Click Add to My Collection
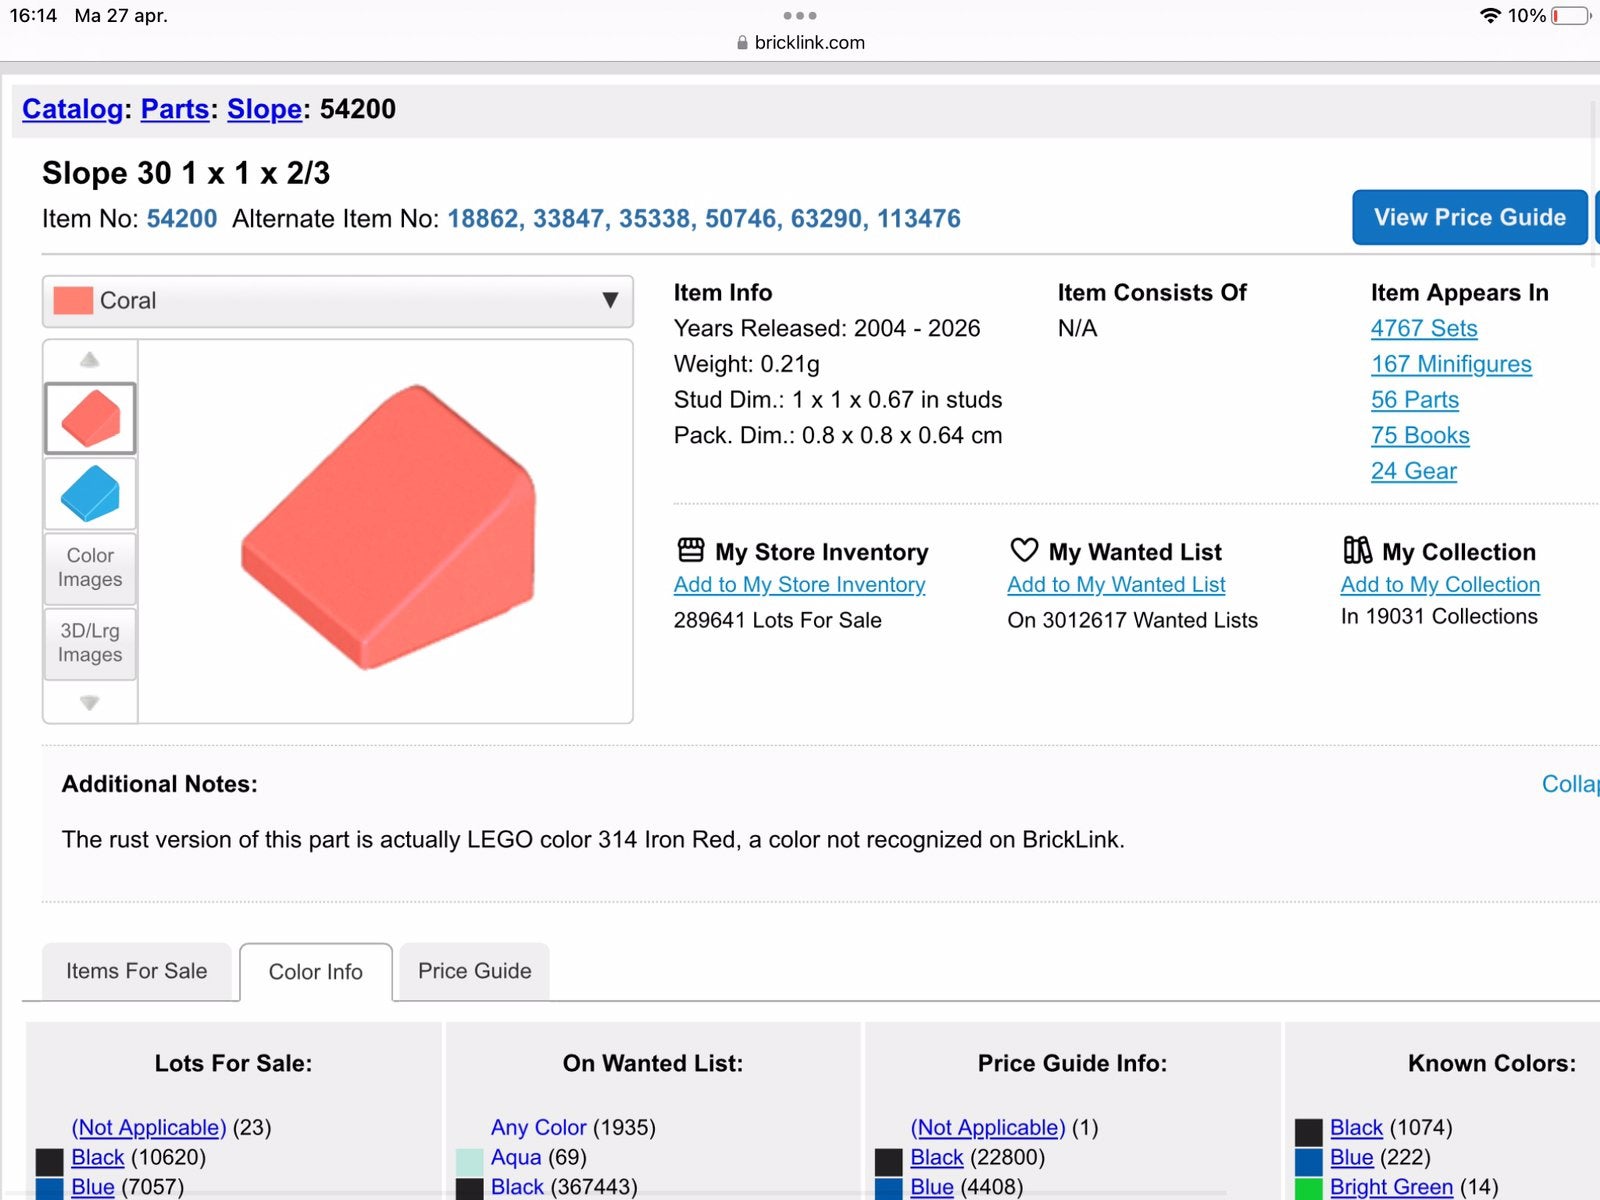The height and width of the screenshot is (1200, 1600). tap(1440, 585)
